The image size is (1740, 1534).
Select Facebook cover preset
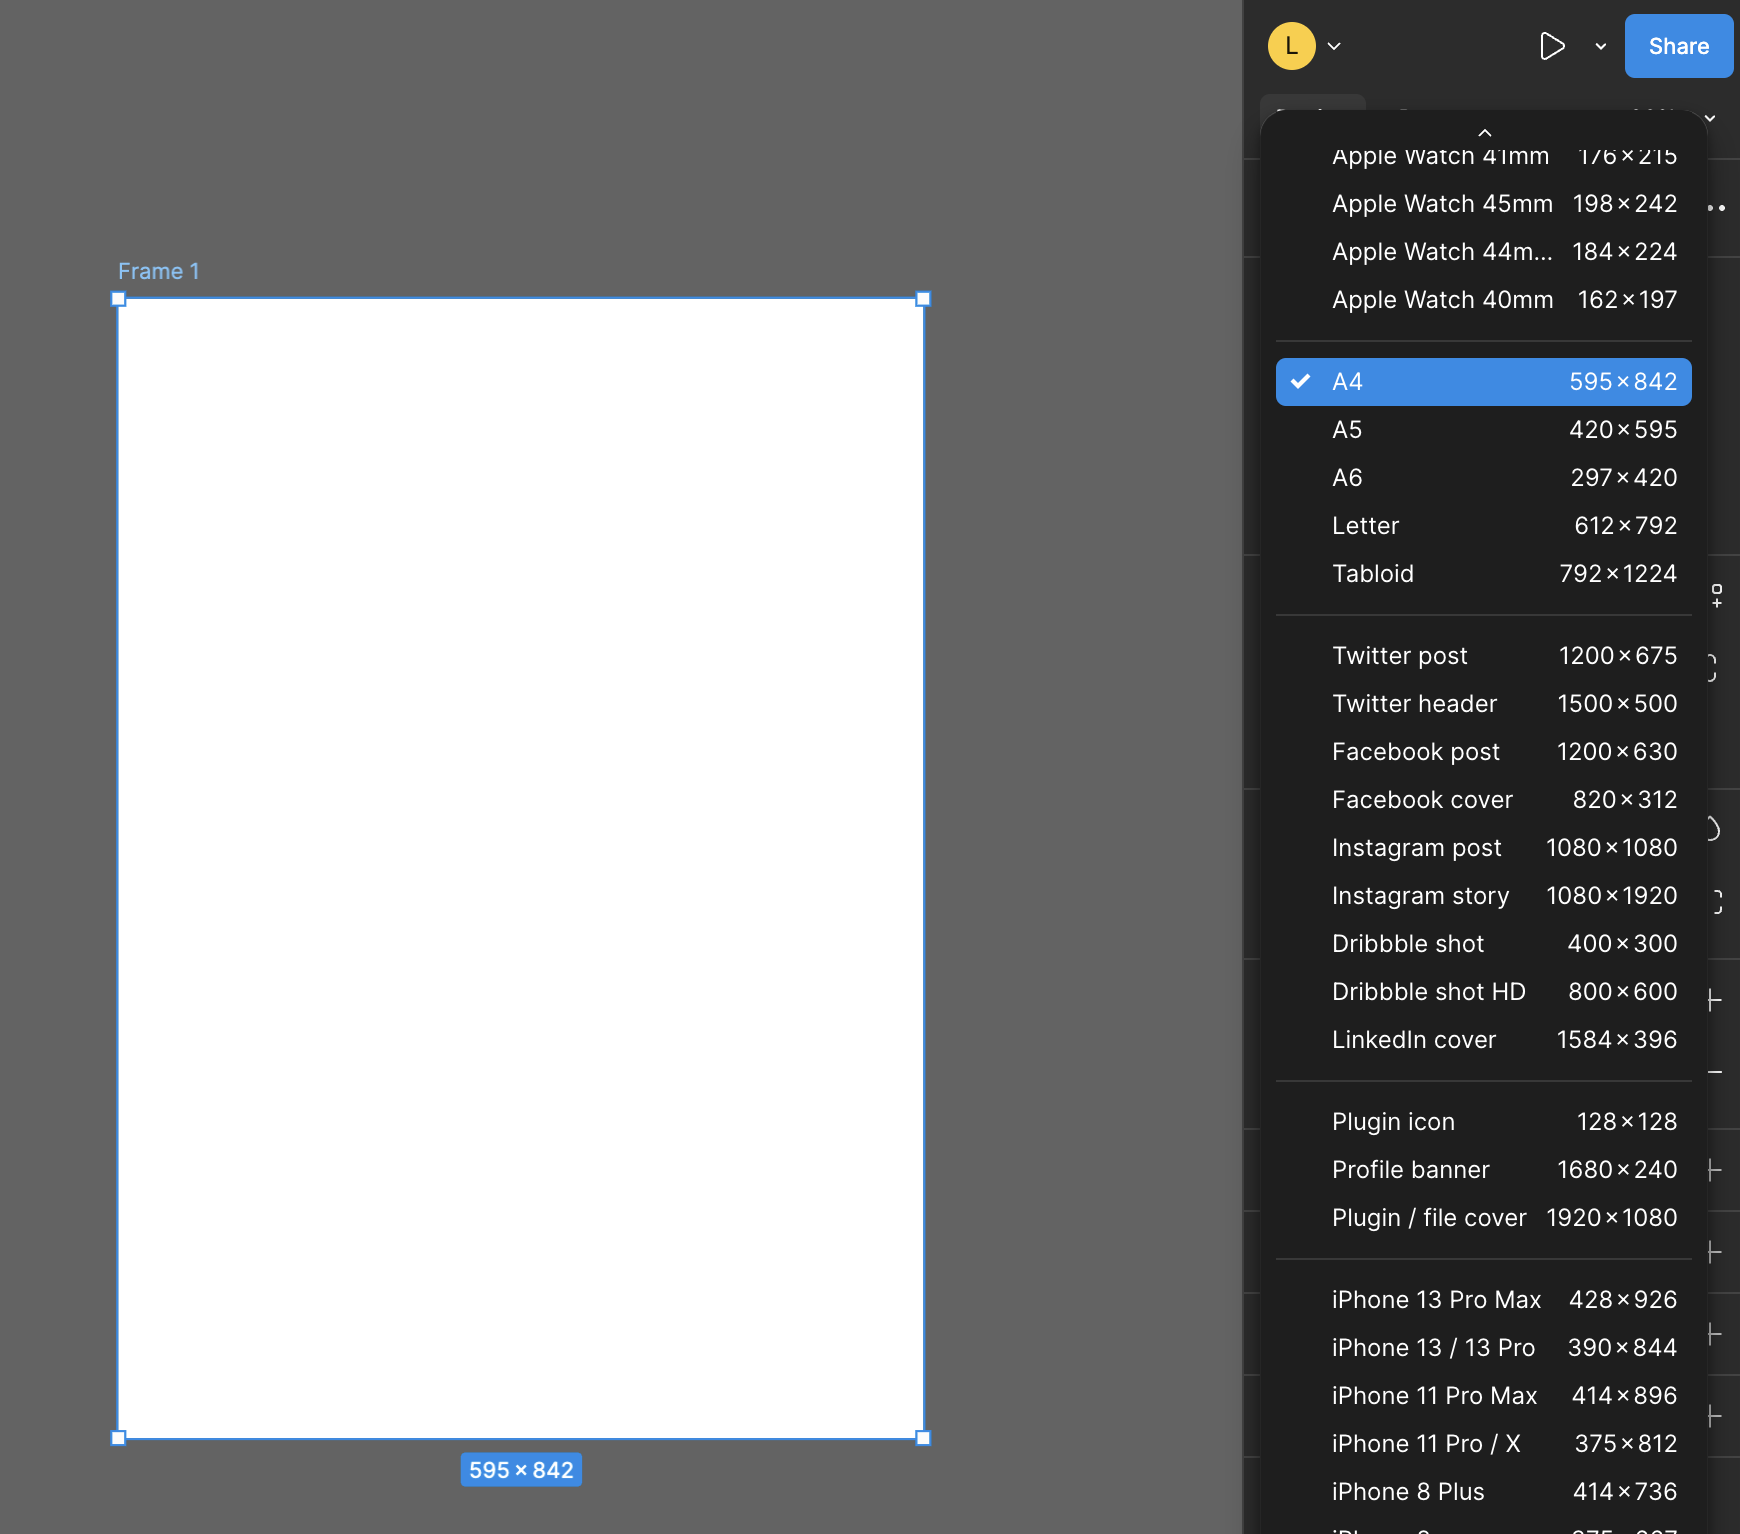[1484, 800]
